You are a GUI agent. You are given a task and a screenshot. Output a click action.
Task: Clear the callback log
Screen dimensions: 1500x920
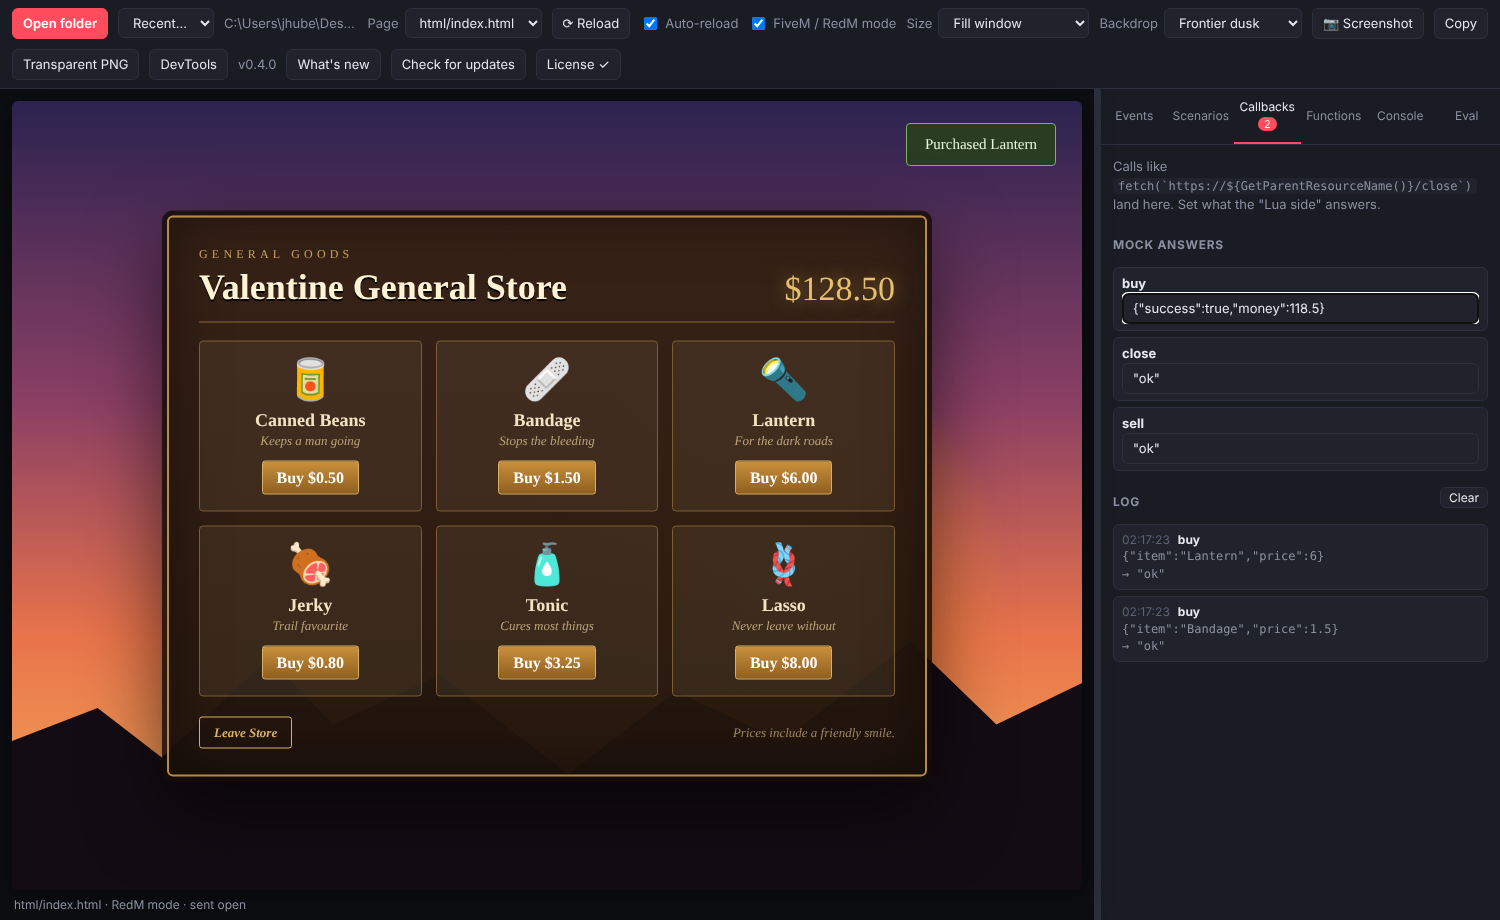[x=1464, y=498]
